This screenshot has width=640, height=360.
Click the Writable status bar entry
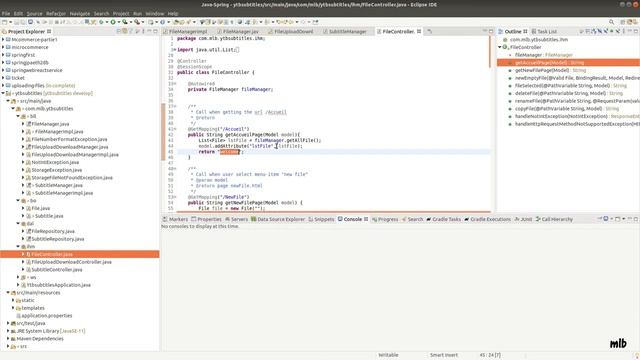point(388,355)
